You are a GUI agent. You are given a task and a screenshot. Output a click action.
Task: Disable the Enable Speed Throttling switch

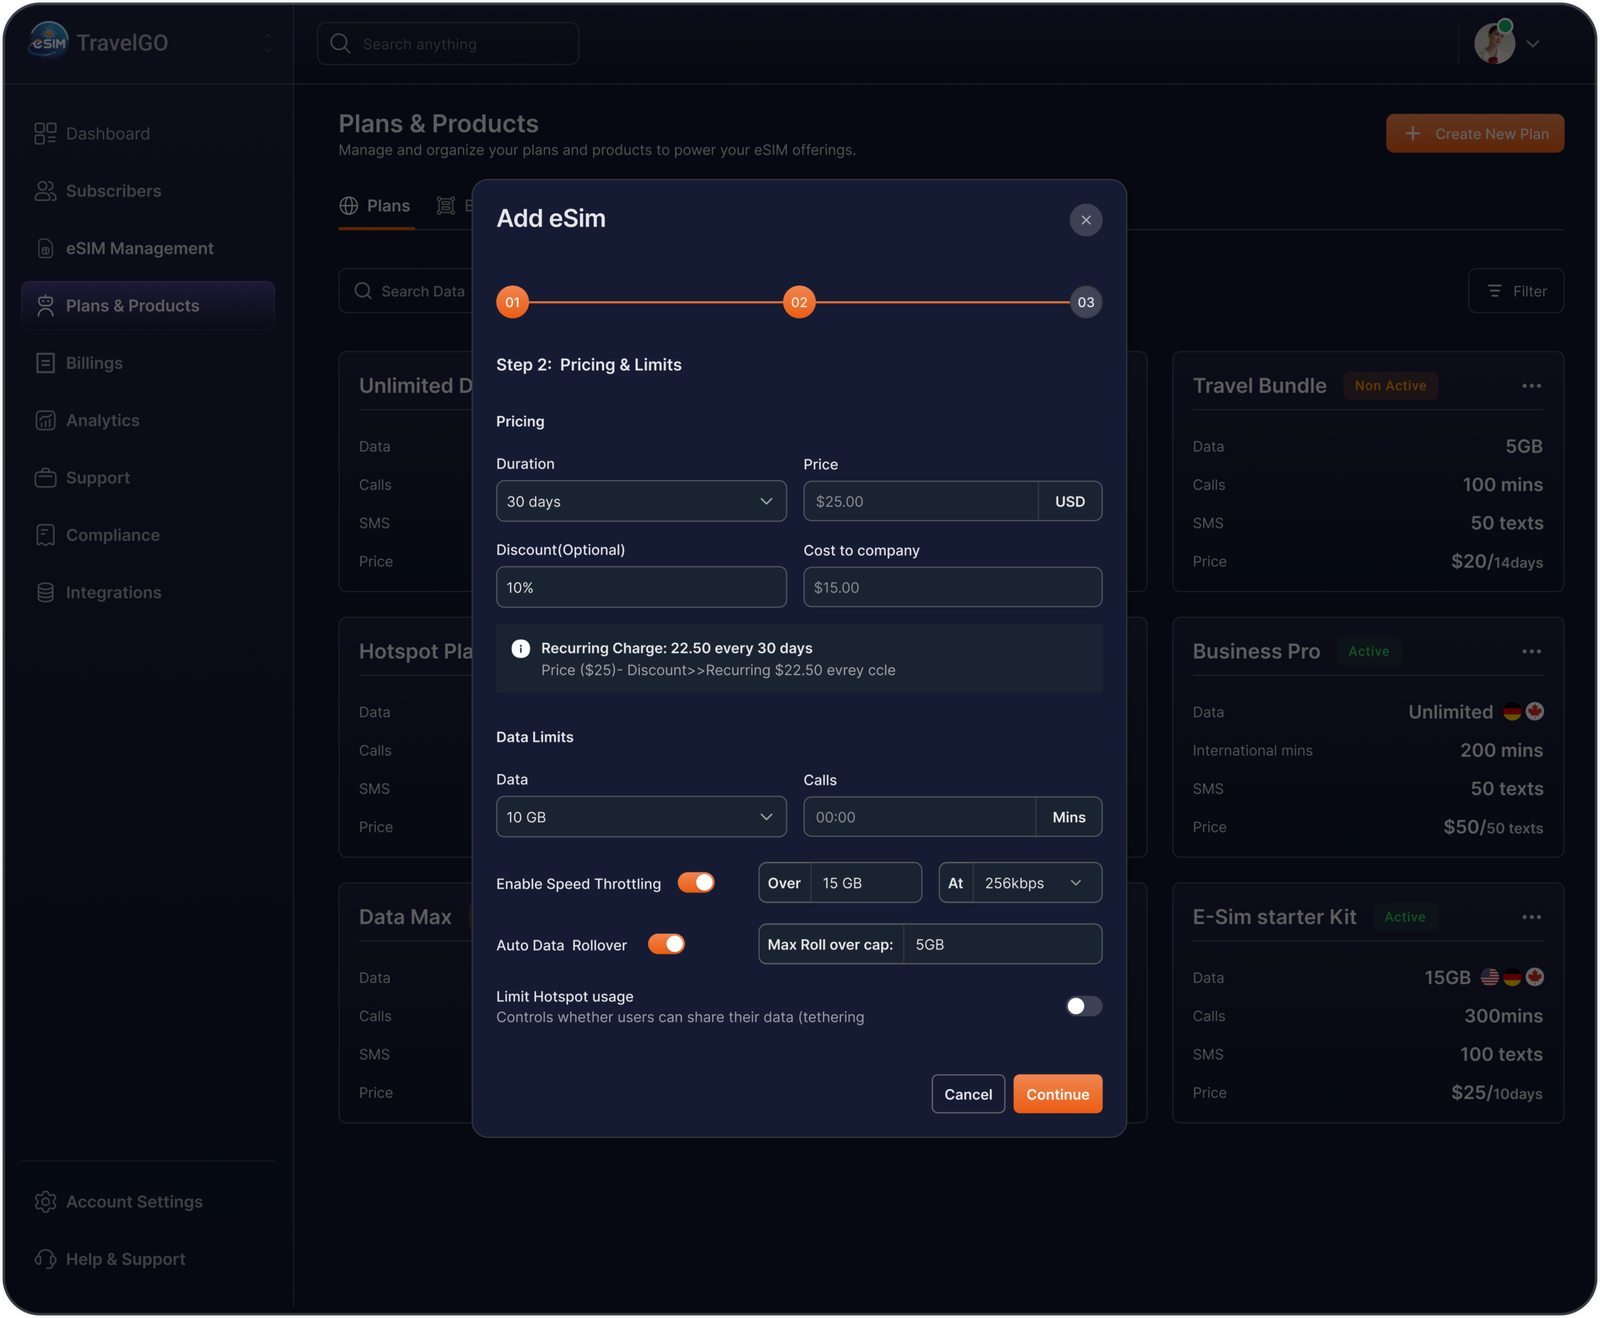(696, 883)
